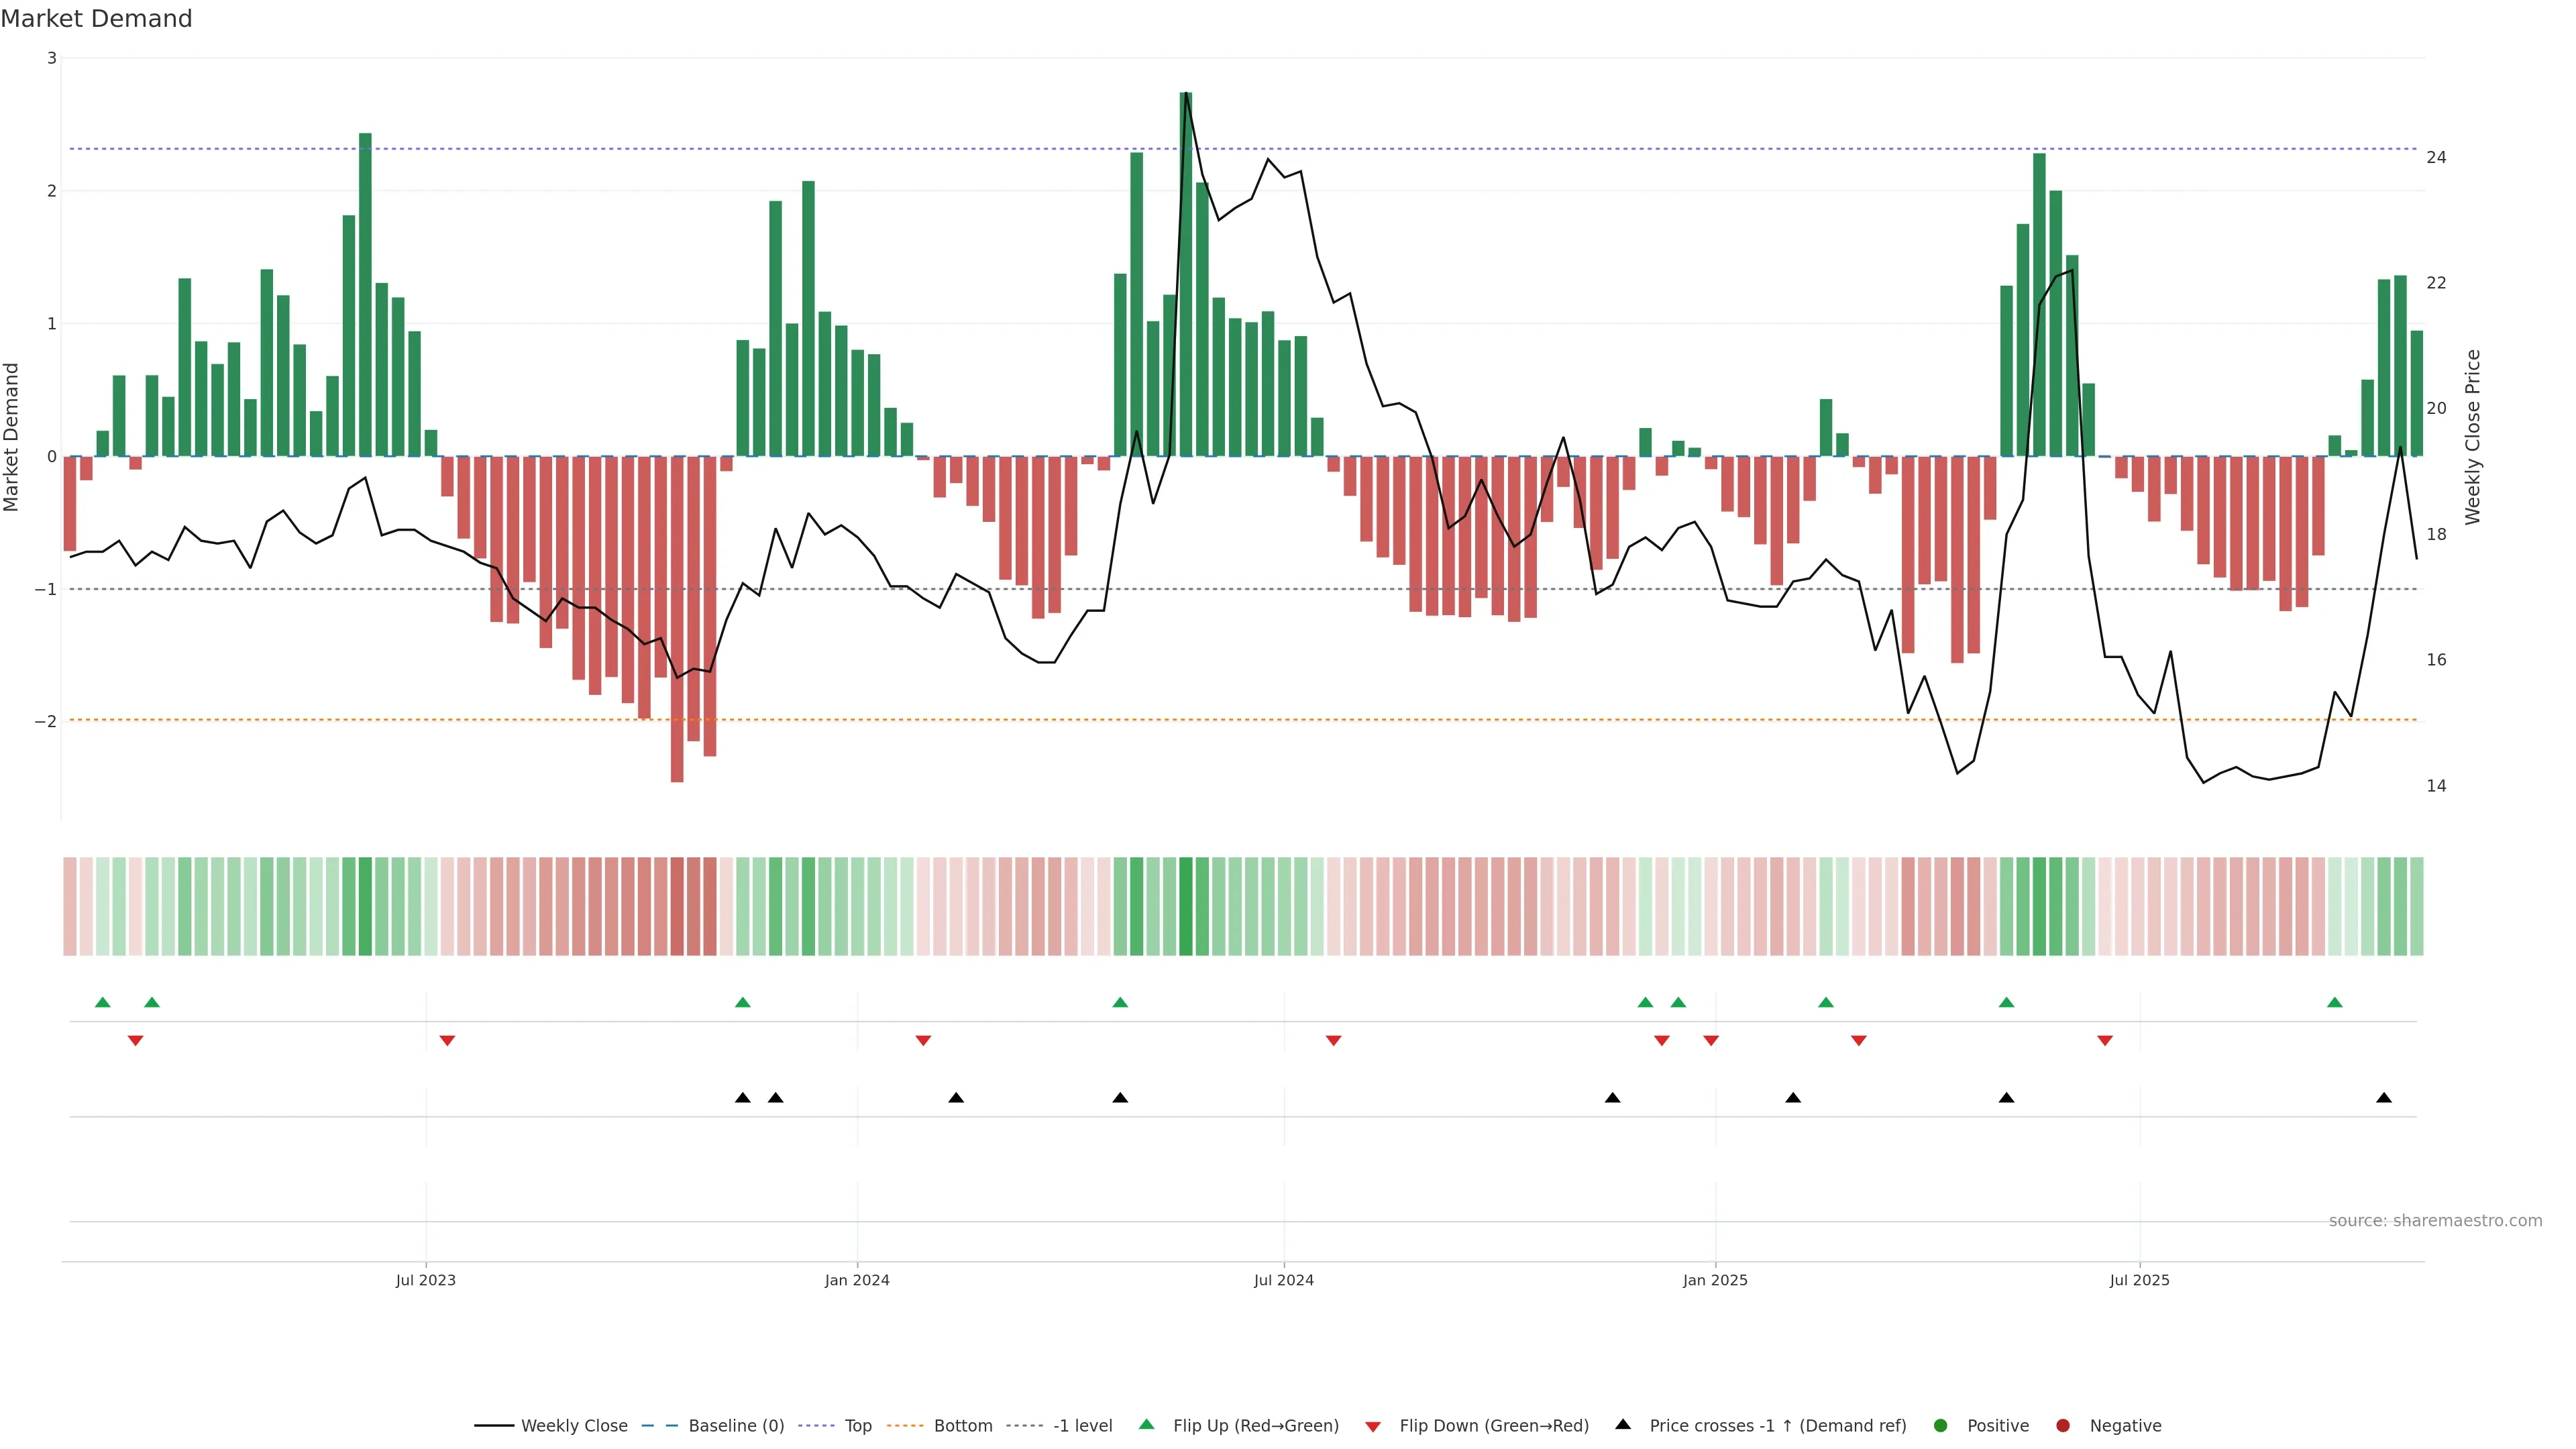Click red Flip Down triangle legend icon
The image size is (2576, 1449).
1373,1427
